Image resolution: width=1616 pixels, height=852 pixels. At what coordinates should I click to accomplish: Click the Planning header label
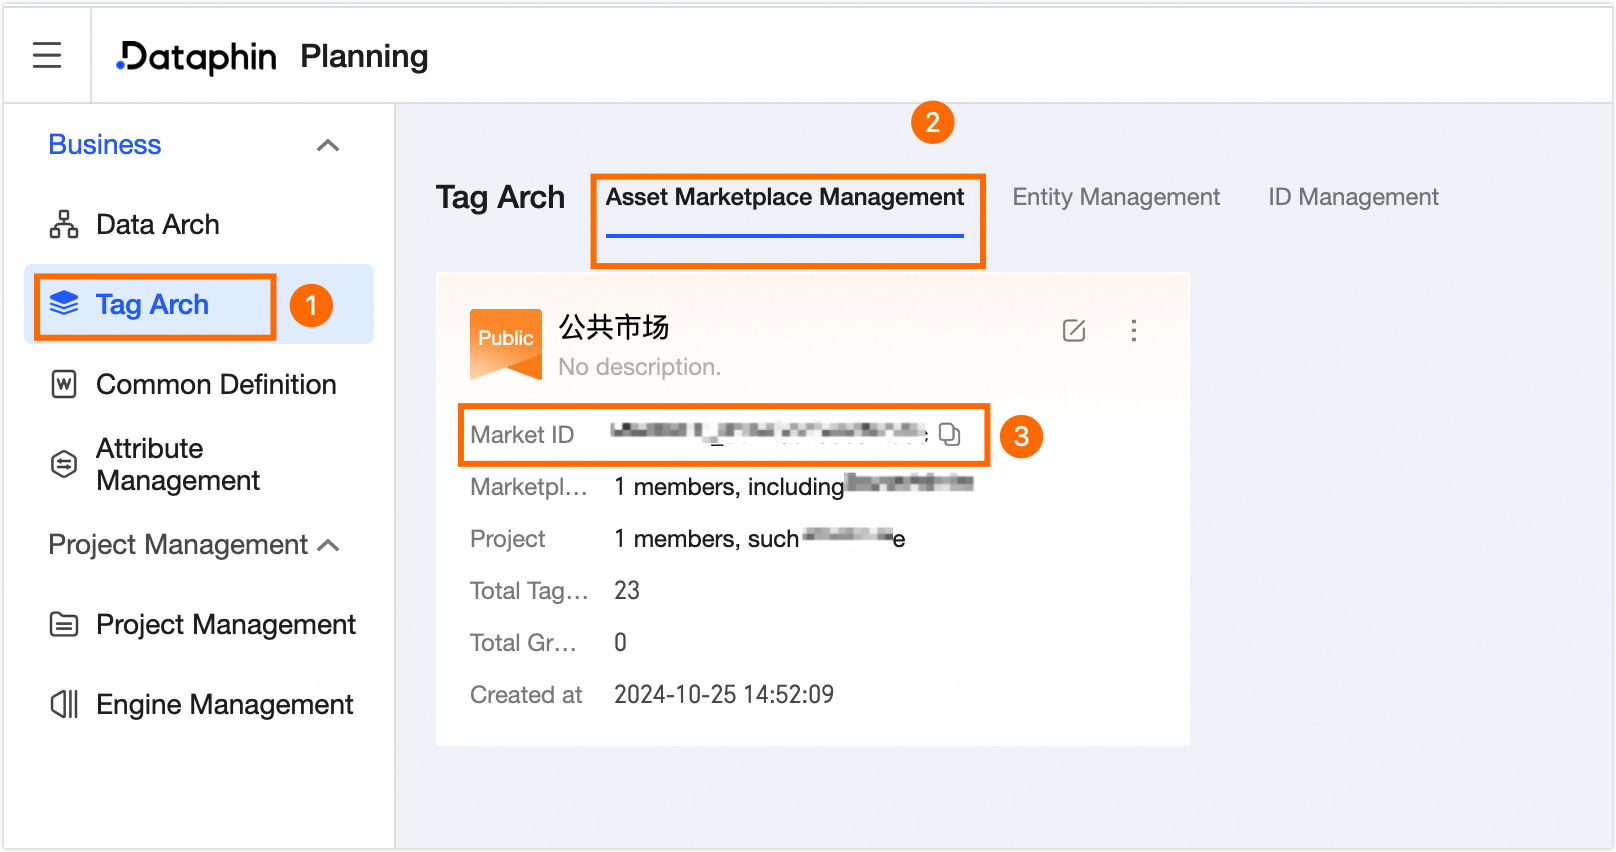coord(364,57)
